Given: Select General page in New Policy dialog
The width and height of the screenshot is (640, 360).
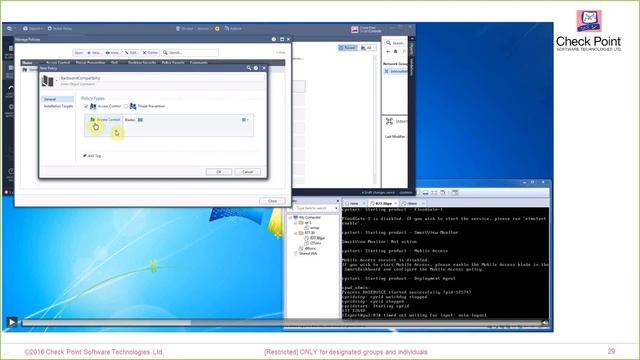Looking at the screenshot, I should point(58,99).
